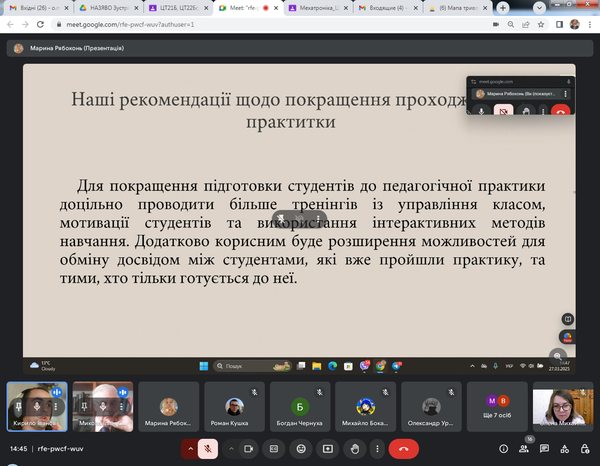
Task: Open the meeting details info panel
Action: coord(504,449)
